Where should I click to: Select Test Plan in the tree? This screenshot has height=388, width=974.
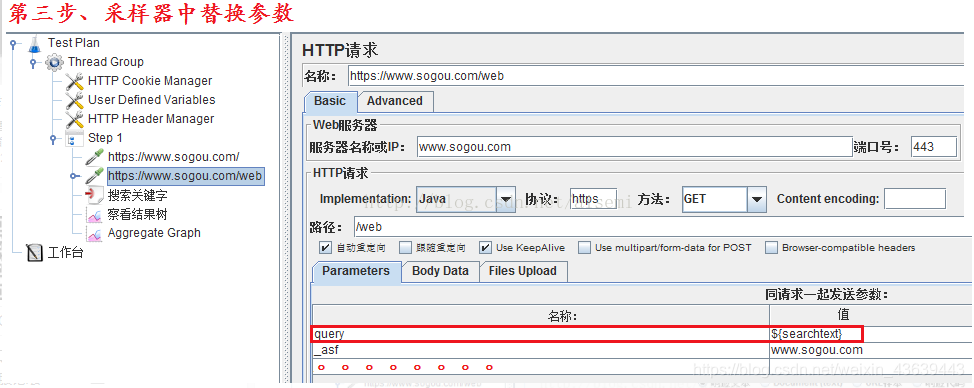[74, 43]
